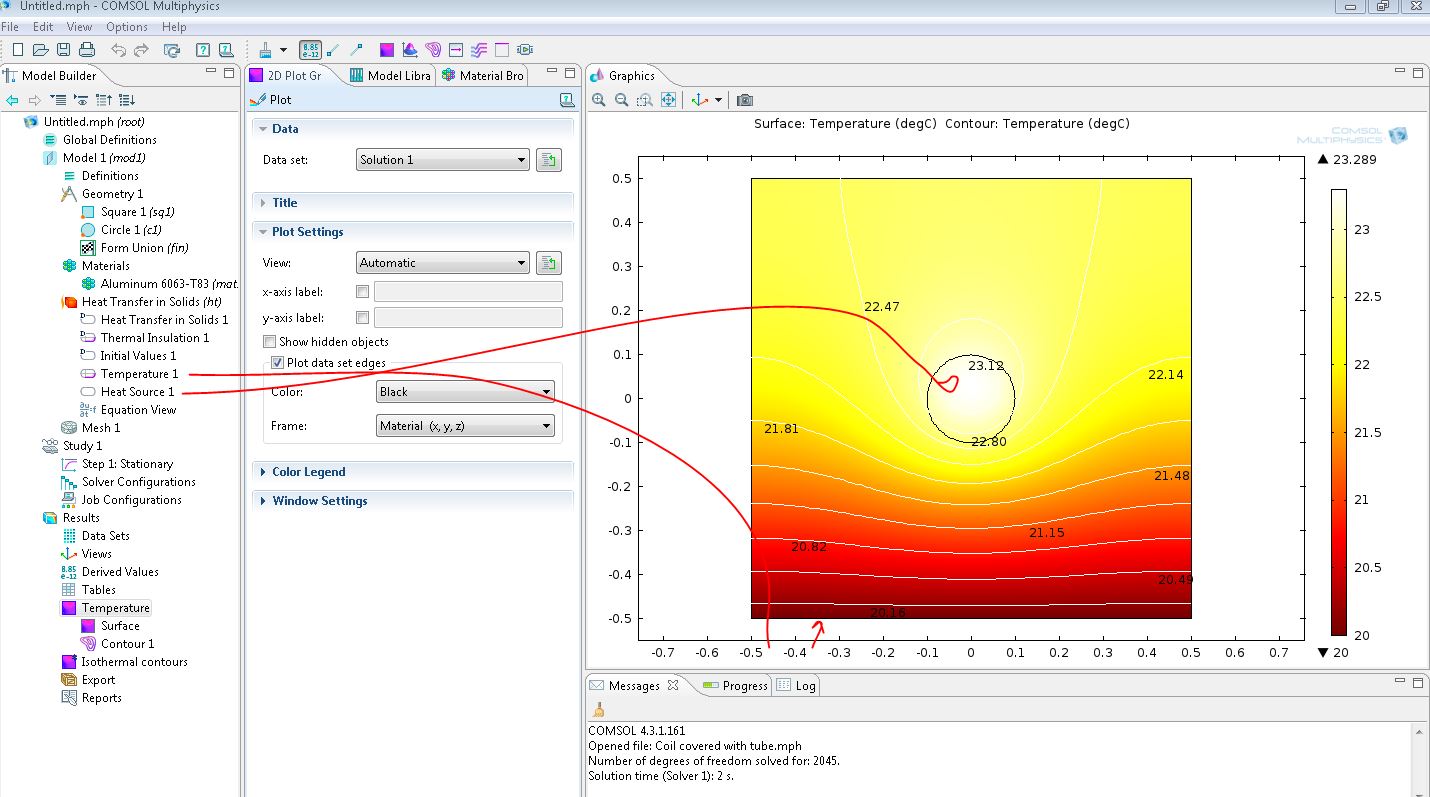
Task: Add a Contour plot from toolbar
Action: point(433,50)
